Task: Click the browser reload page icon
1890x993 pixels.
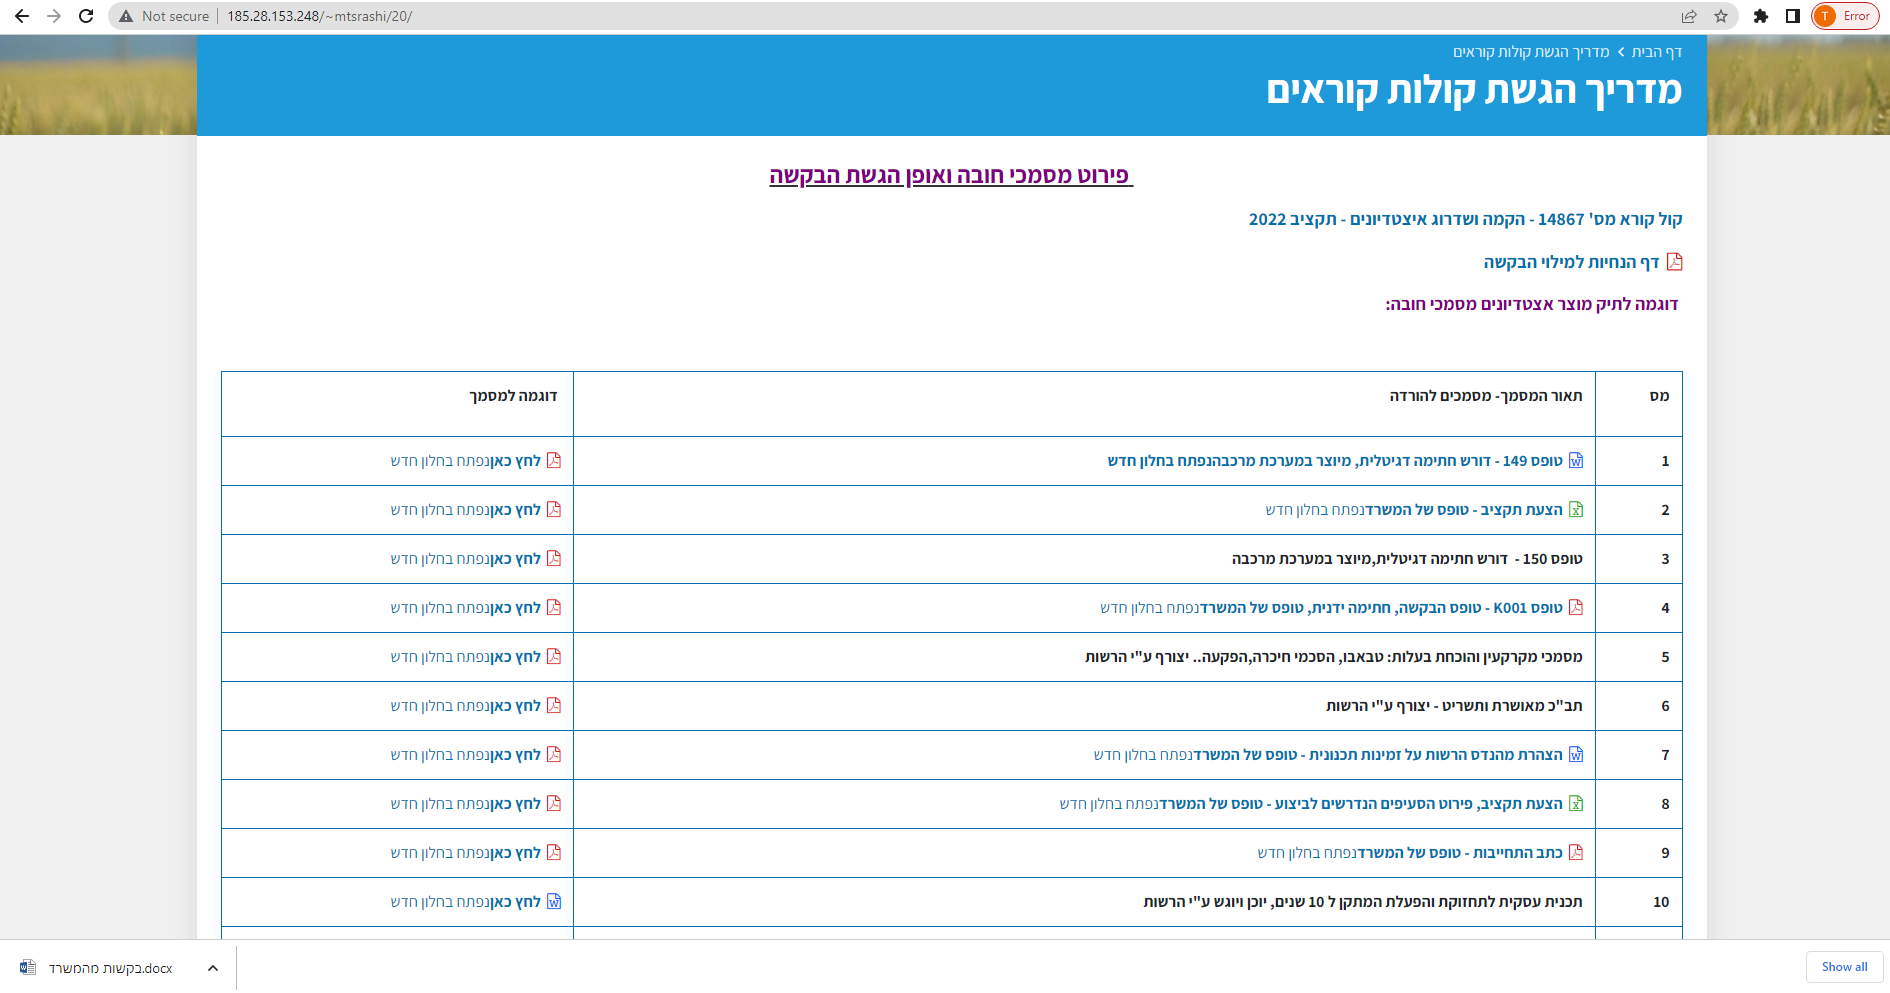Action: (86, 16)
